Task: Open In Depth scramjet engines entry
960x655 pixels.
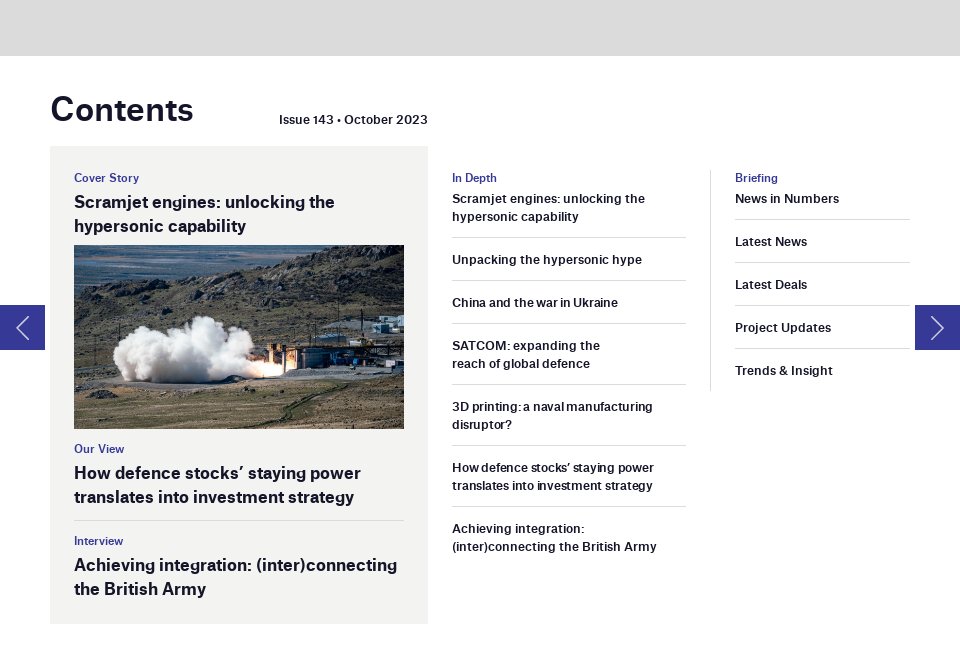Action: tap(548, 208)
